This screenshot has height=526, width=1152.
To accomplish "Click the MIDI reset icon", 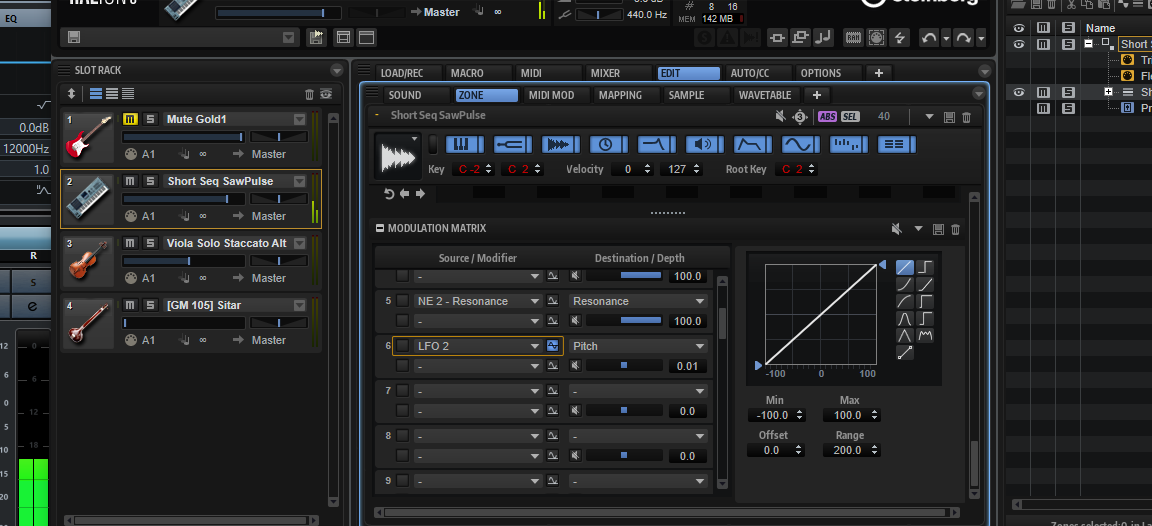I will 876,37.
